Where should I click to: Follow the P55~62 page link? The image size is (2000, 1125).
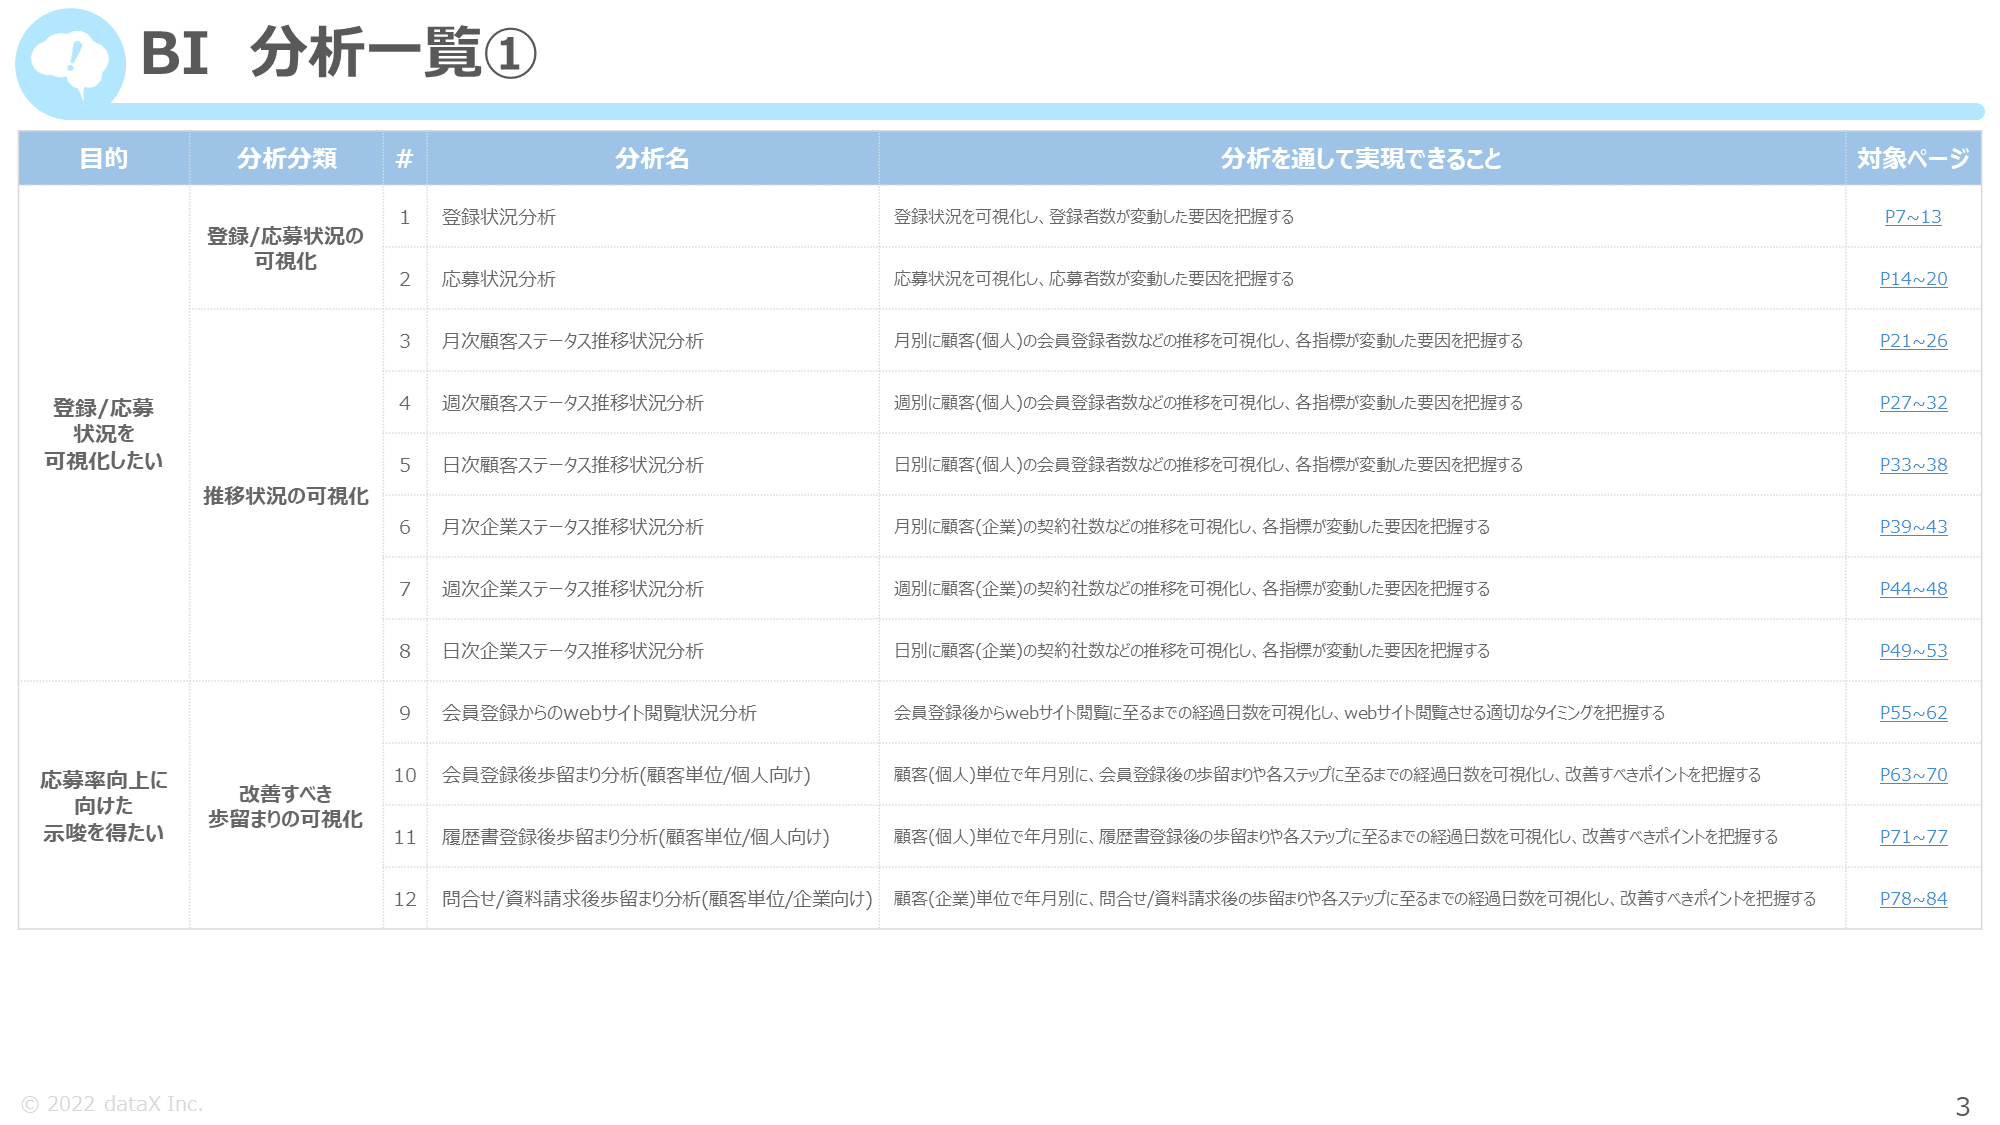pos(1913,713)
